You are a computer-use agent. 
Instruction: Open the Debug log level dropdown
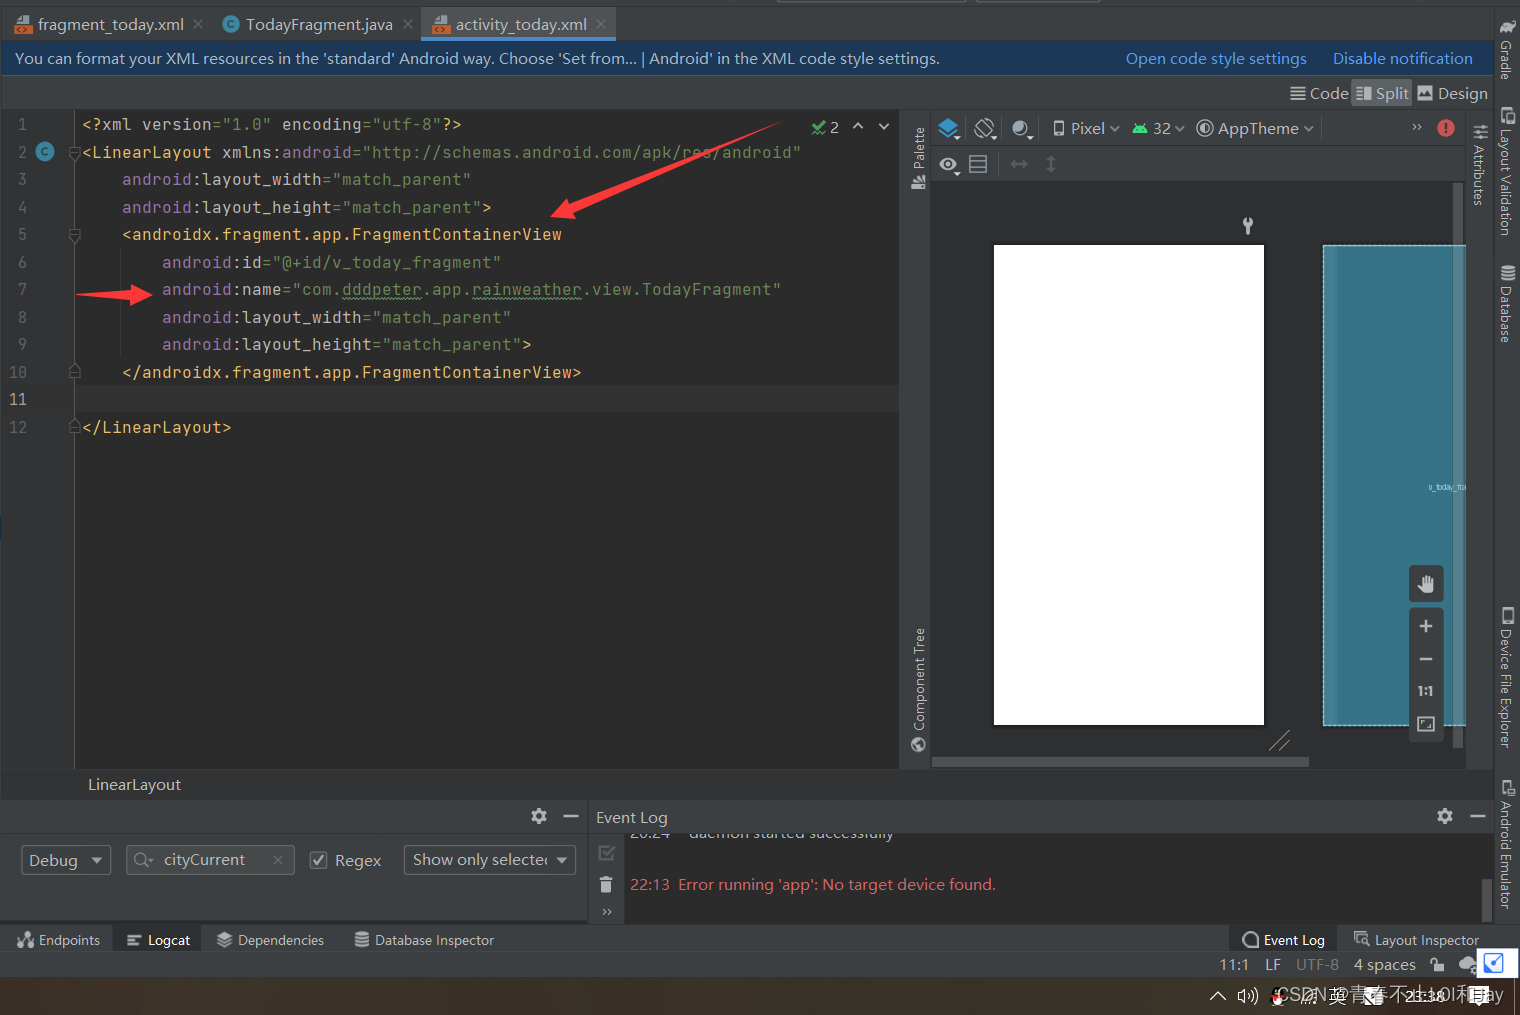coord(66,860)
